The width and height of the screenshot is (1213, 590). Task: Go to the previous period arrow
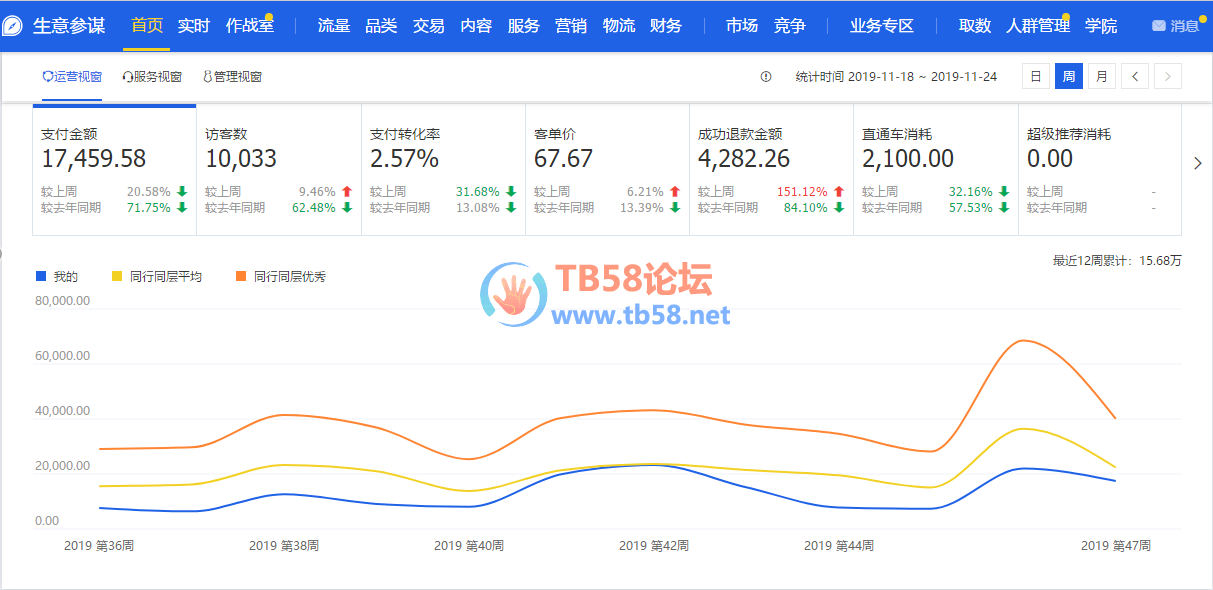click(1135, 76)
